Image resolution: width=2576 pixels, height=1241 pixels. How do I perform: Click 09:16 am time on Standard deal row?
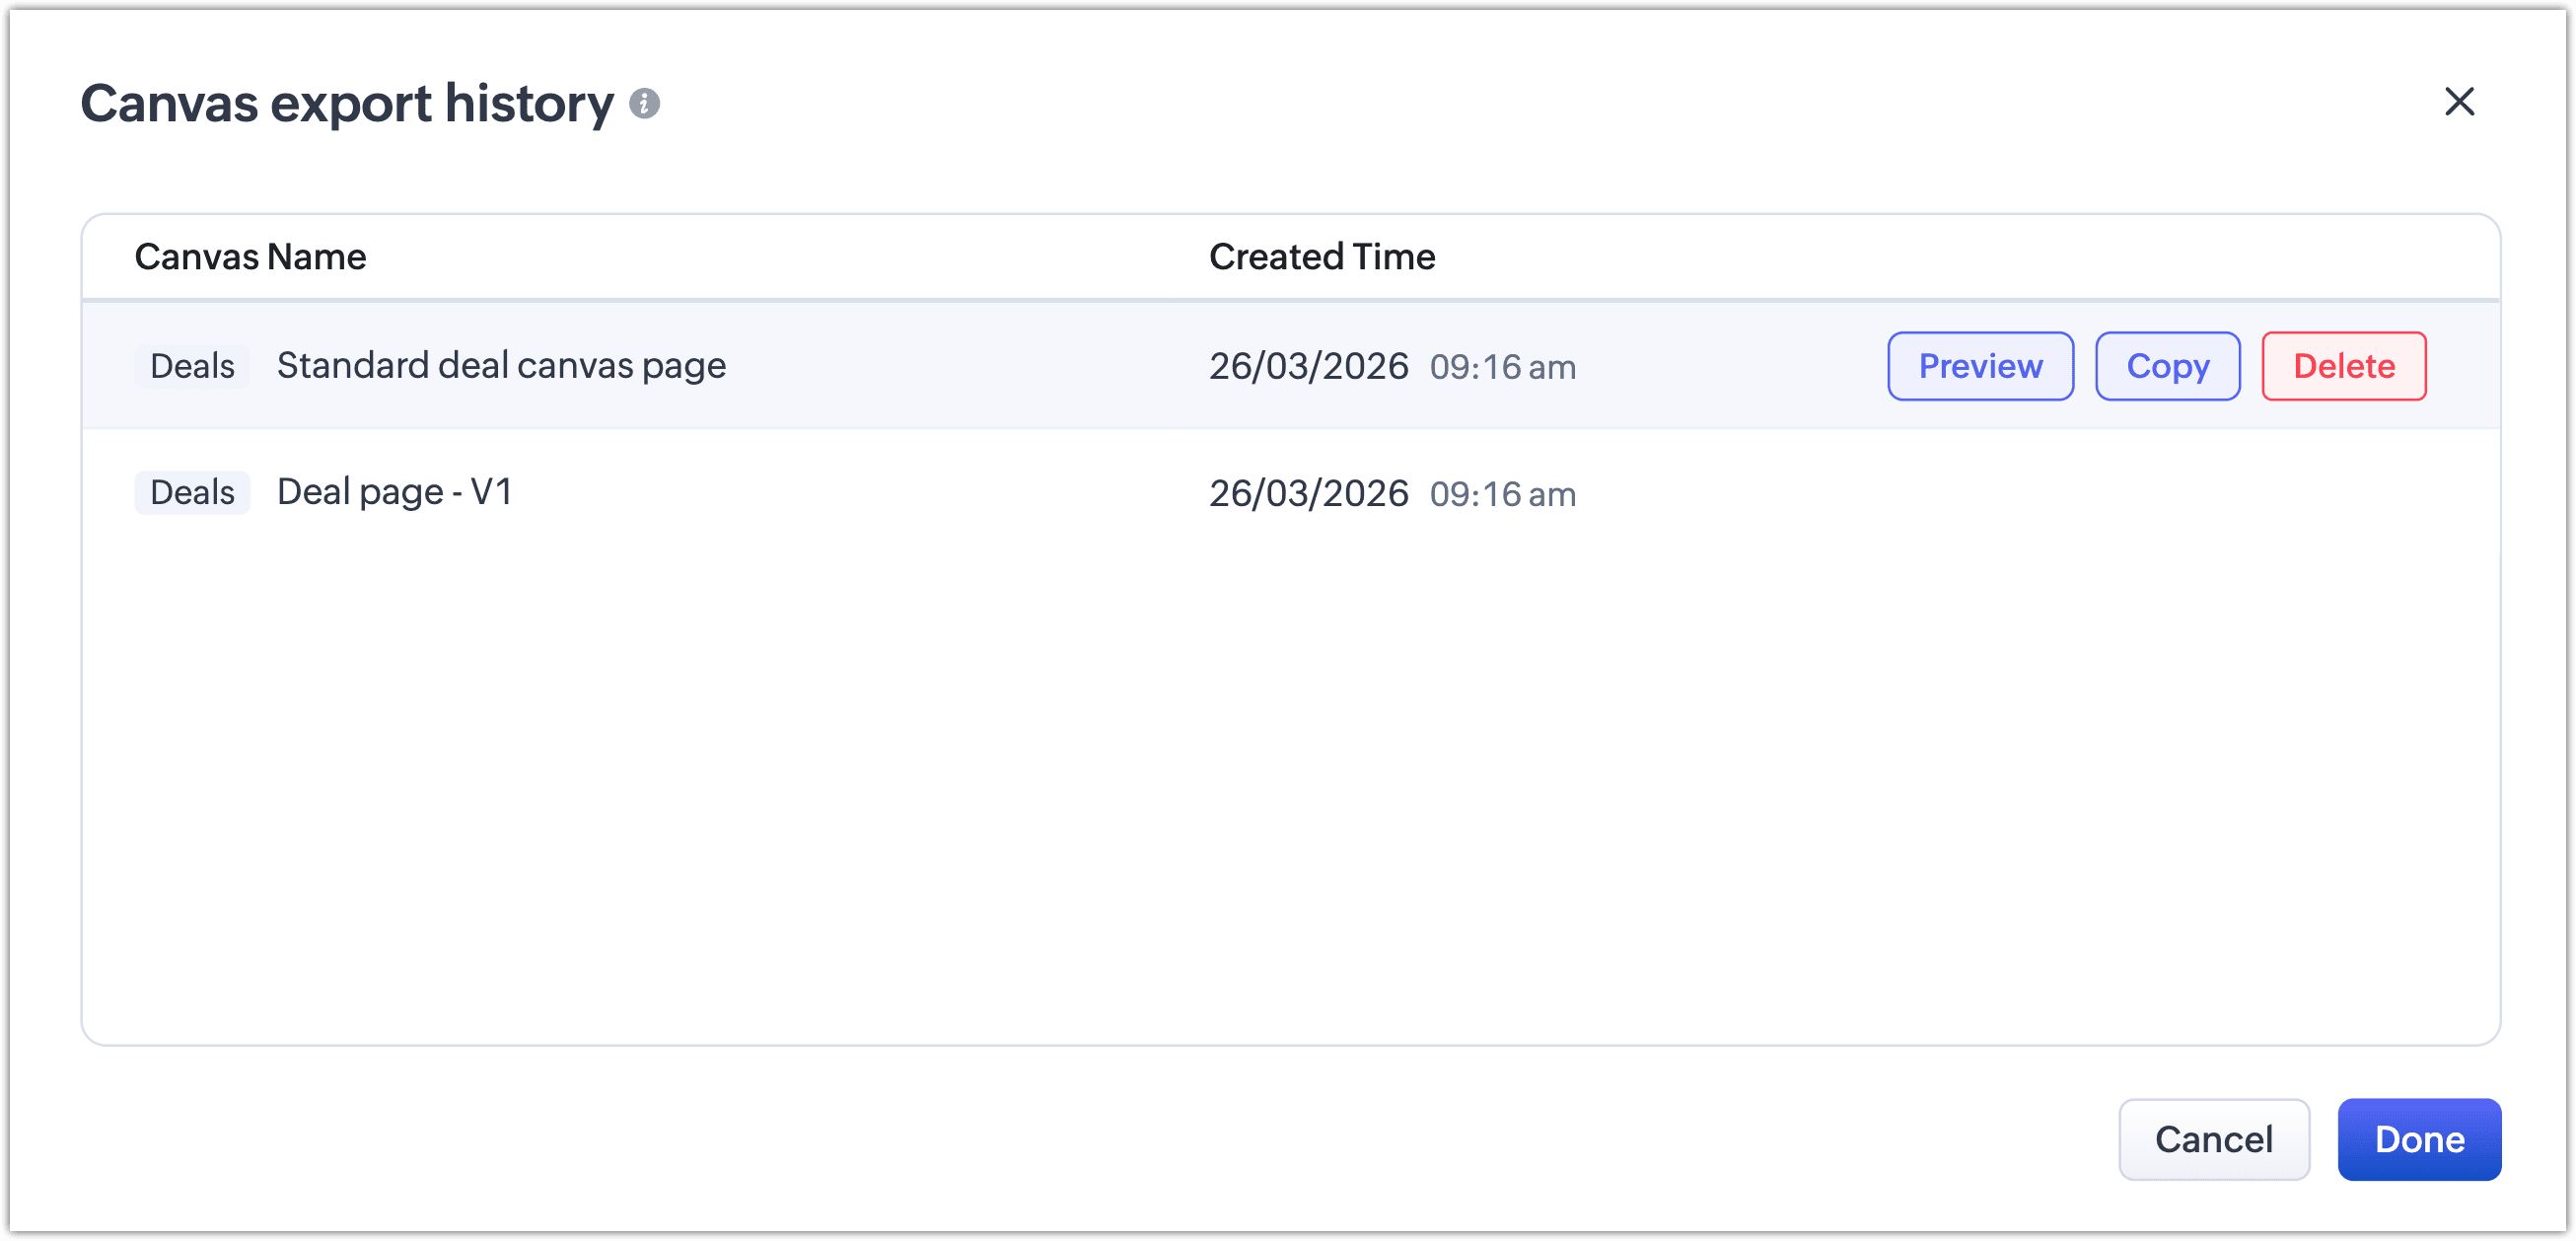click(x=1502, y=368)
